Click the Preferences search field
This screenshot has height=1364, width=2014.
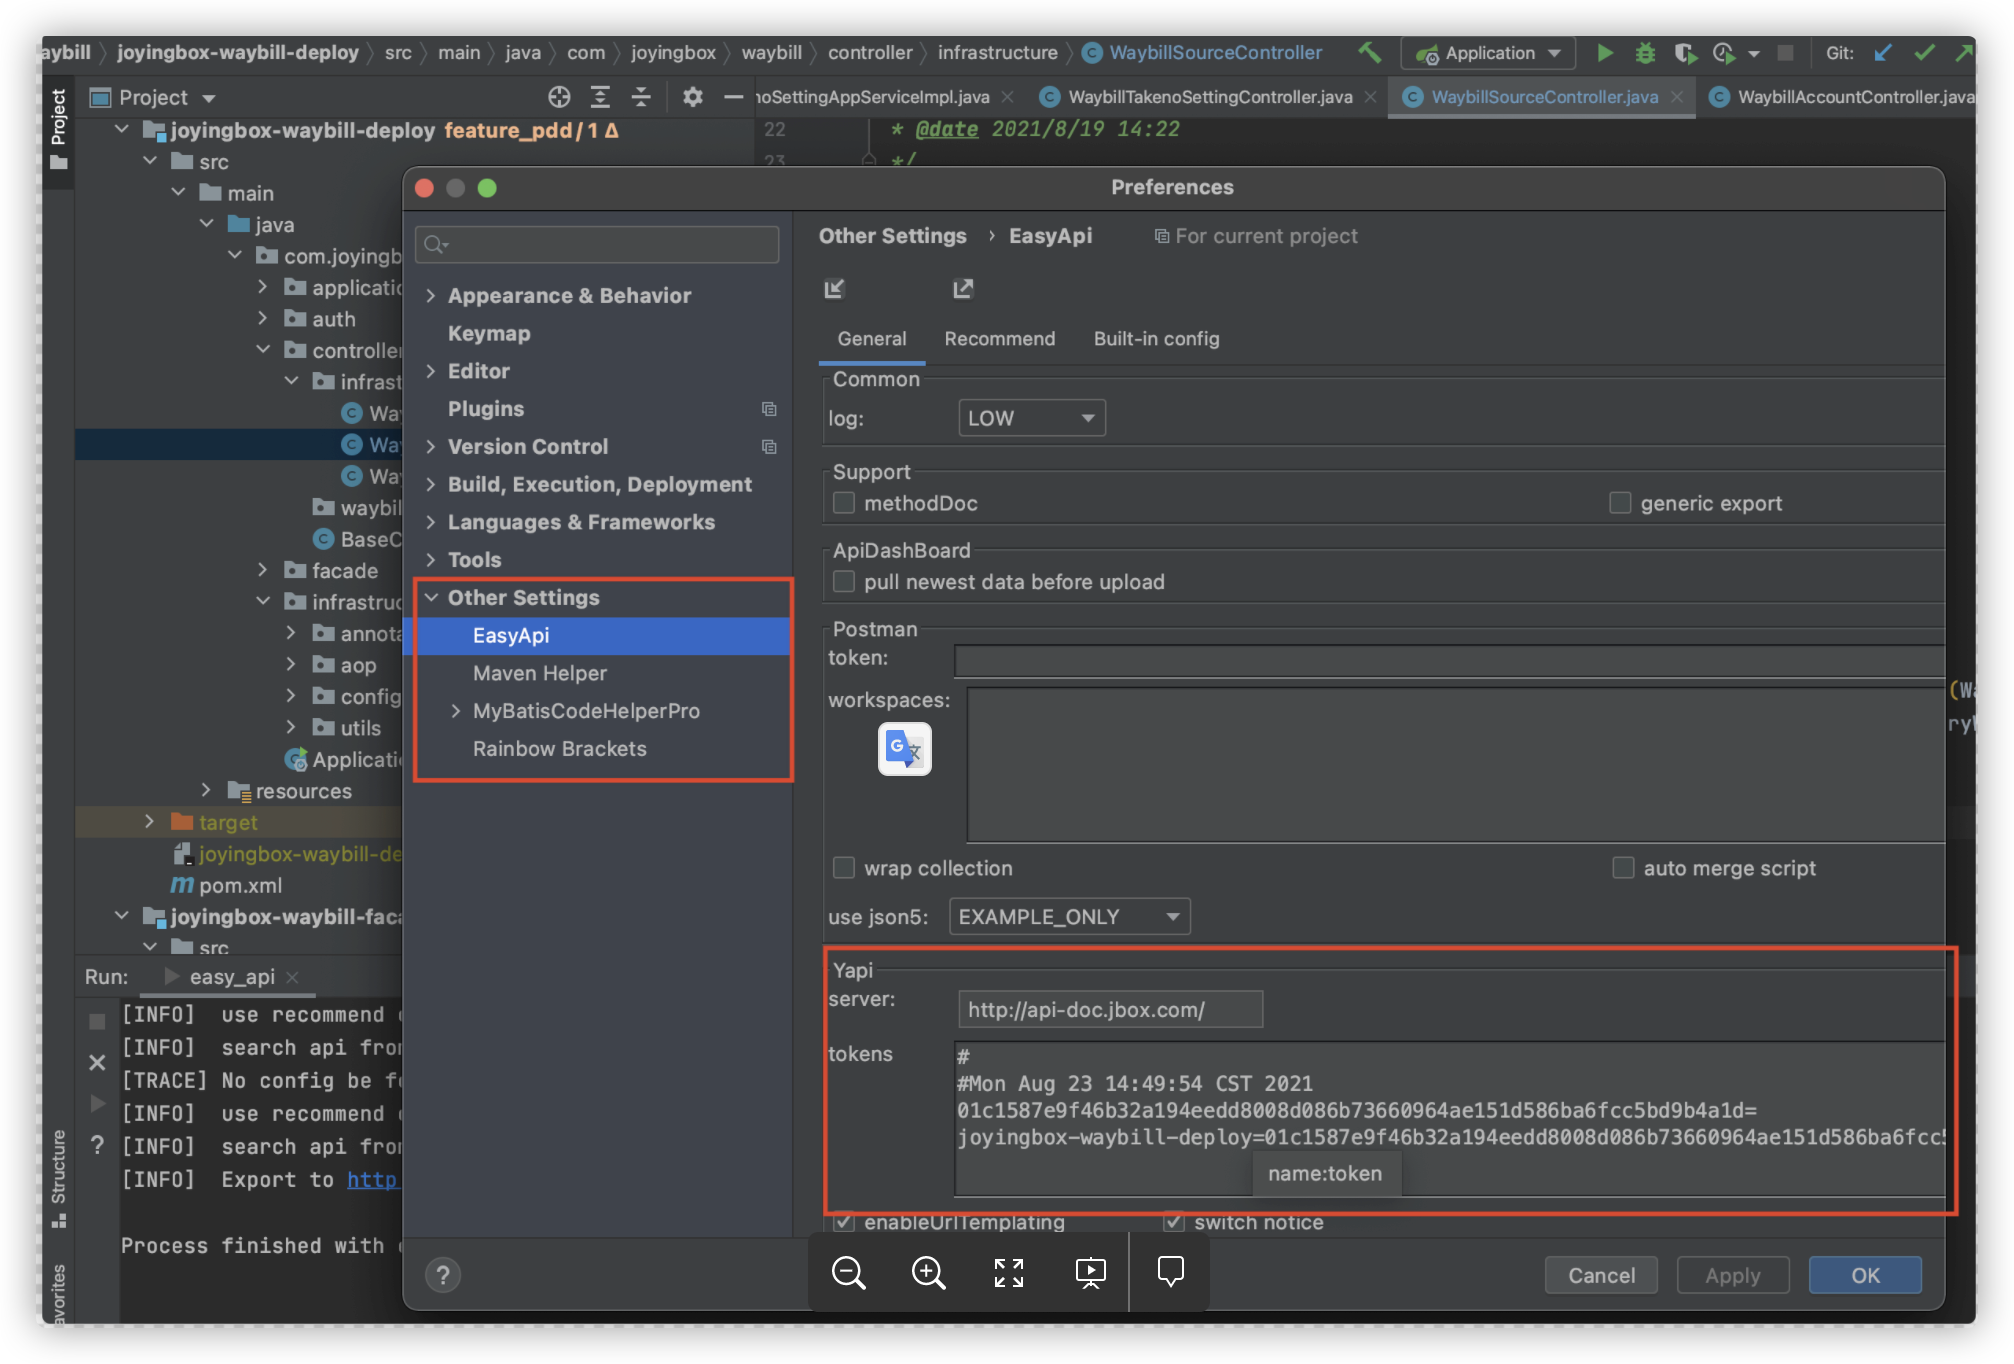(x=597, y=244)
